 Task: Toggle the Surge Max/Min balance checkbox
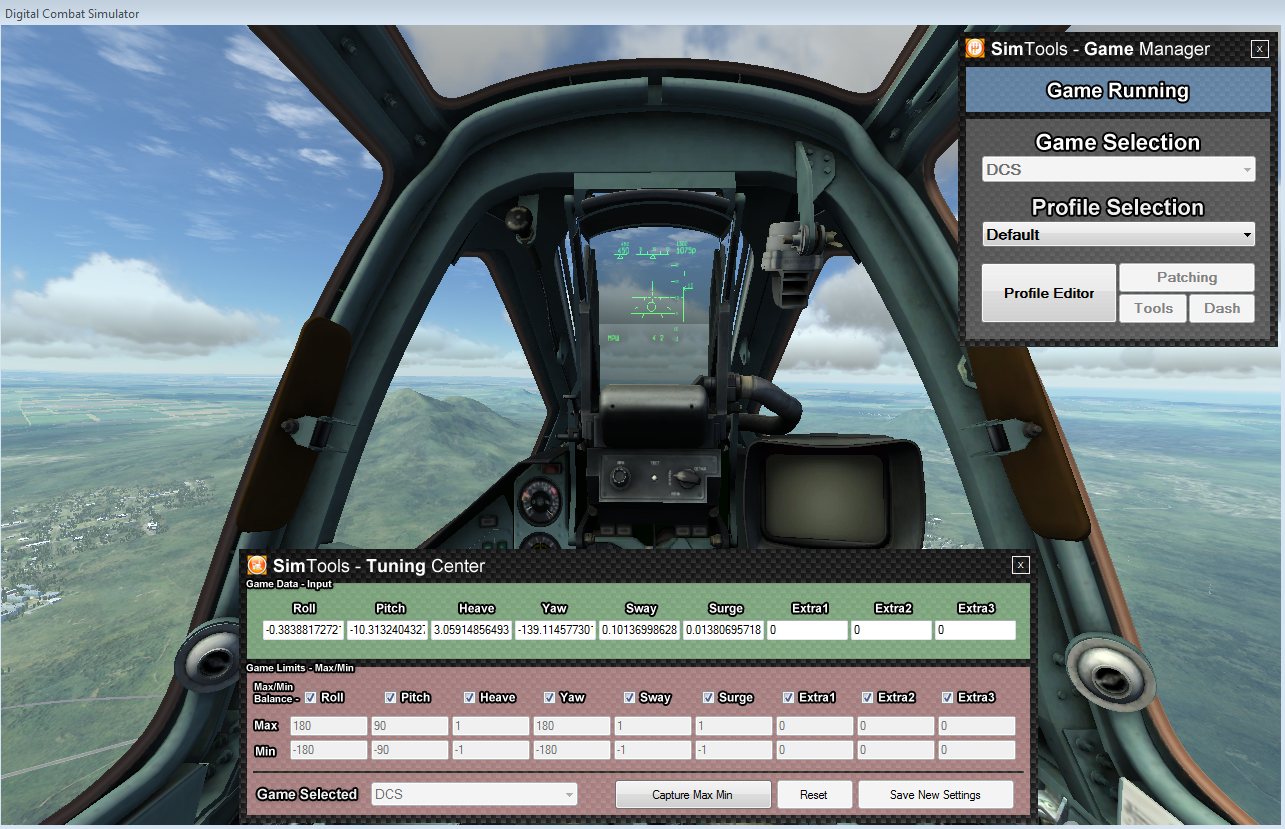point(709,697)
